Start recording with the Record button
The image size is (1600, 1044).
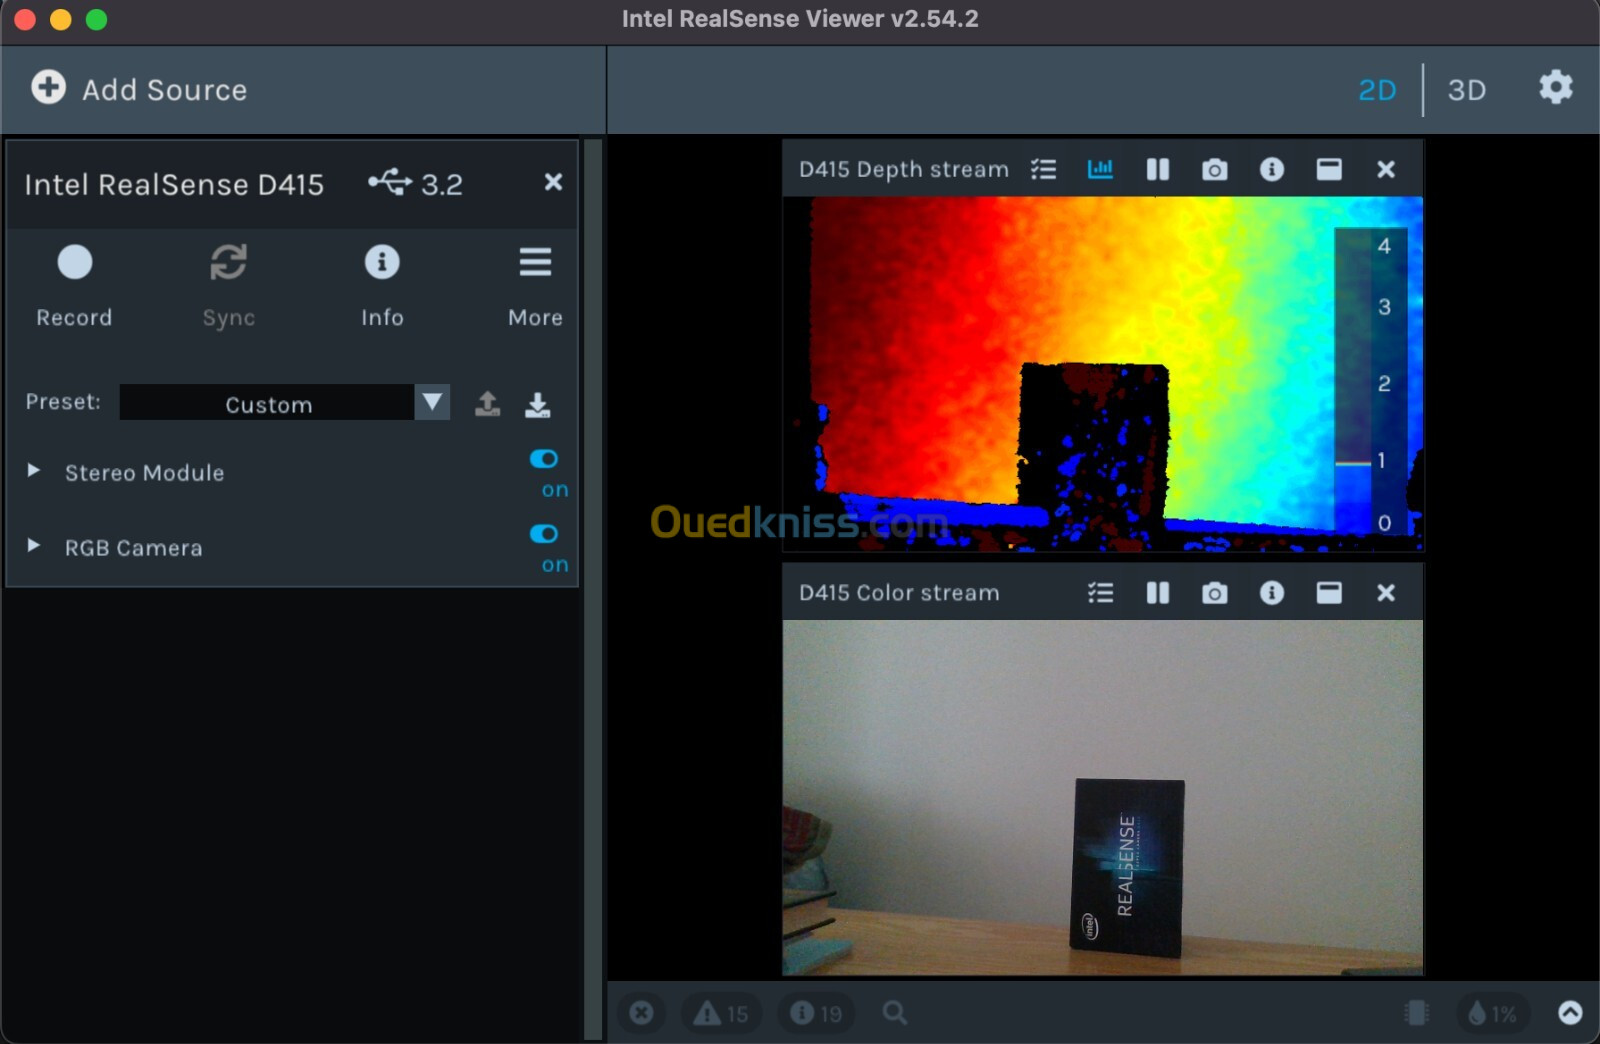click(74, 286)
